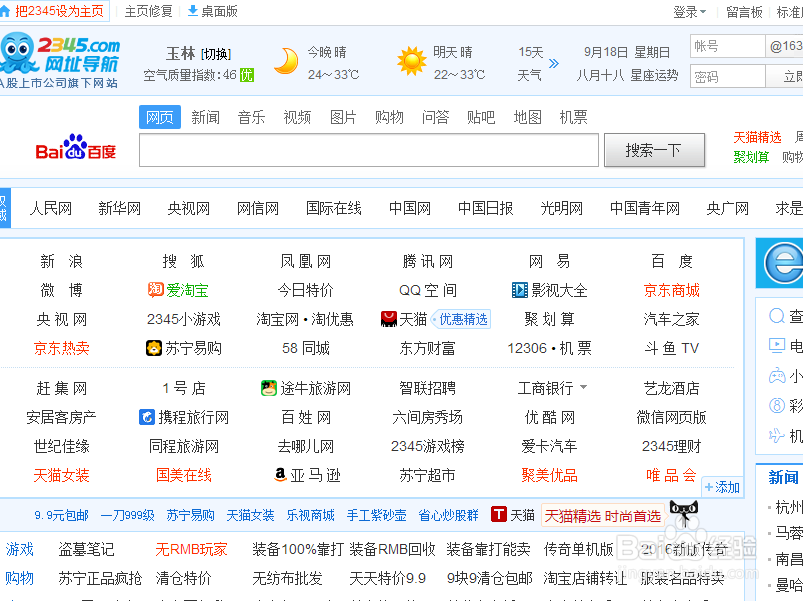Screen dimensions: 803x601
Task: Click the large blue browser e icon
Action: tap(783, 264)
